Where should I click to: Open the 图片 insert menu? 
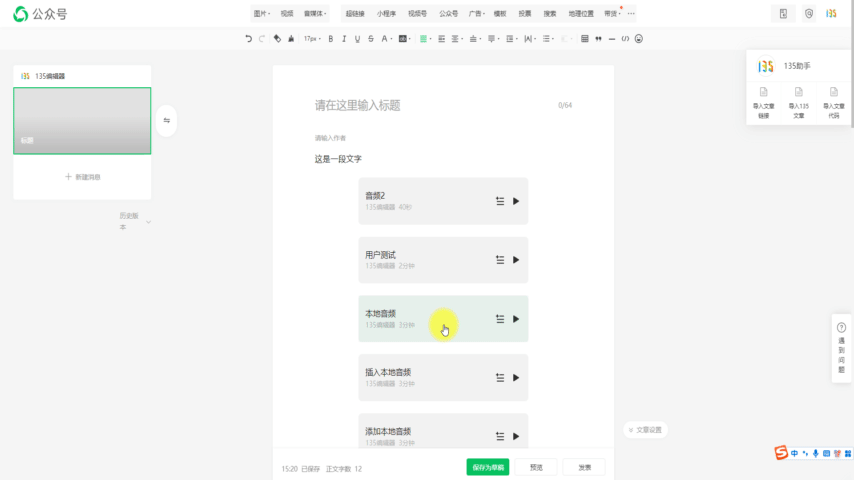[x=262, y=14]
